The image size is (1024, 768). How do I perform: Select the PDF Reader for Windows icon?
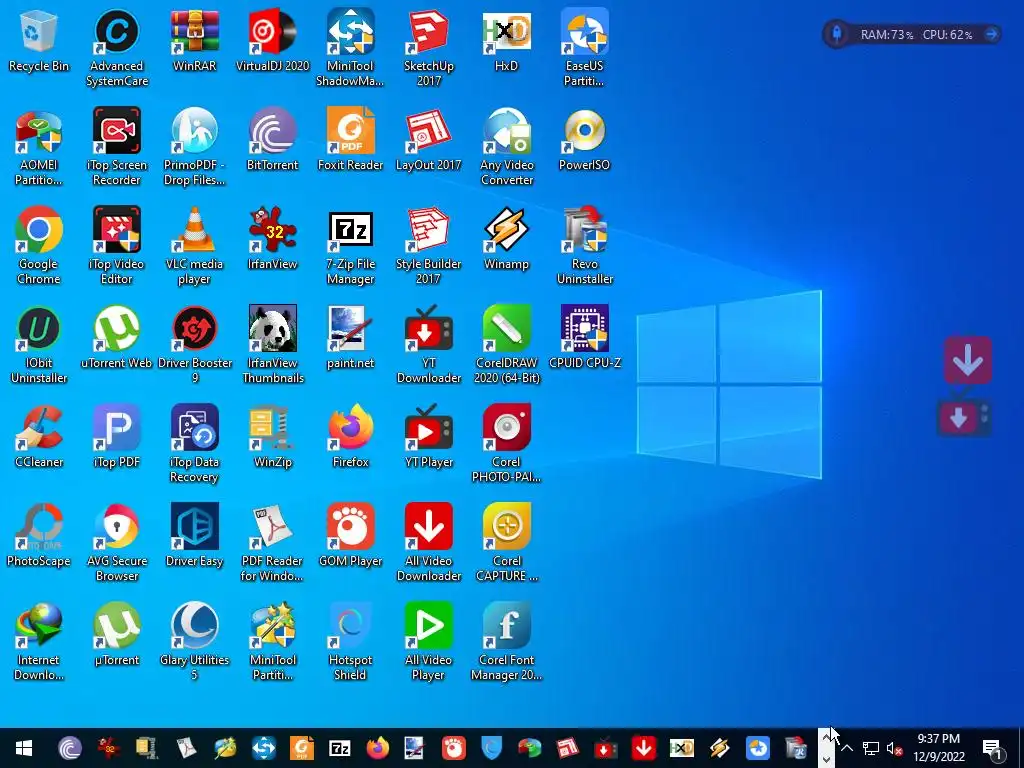[272, 543]
